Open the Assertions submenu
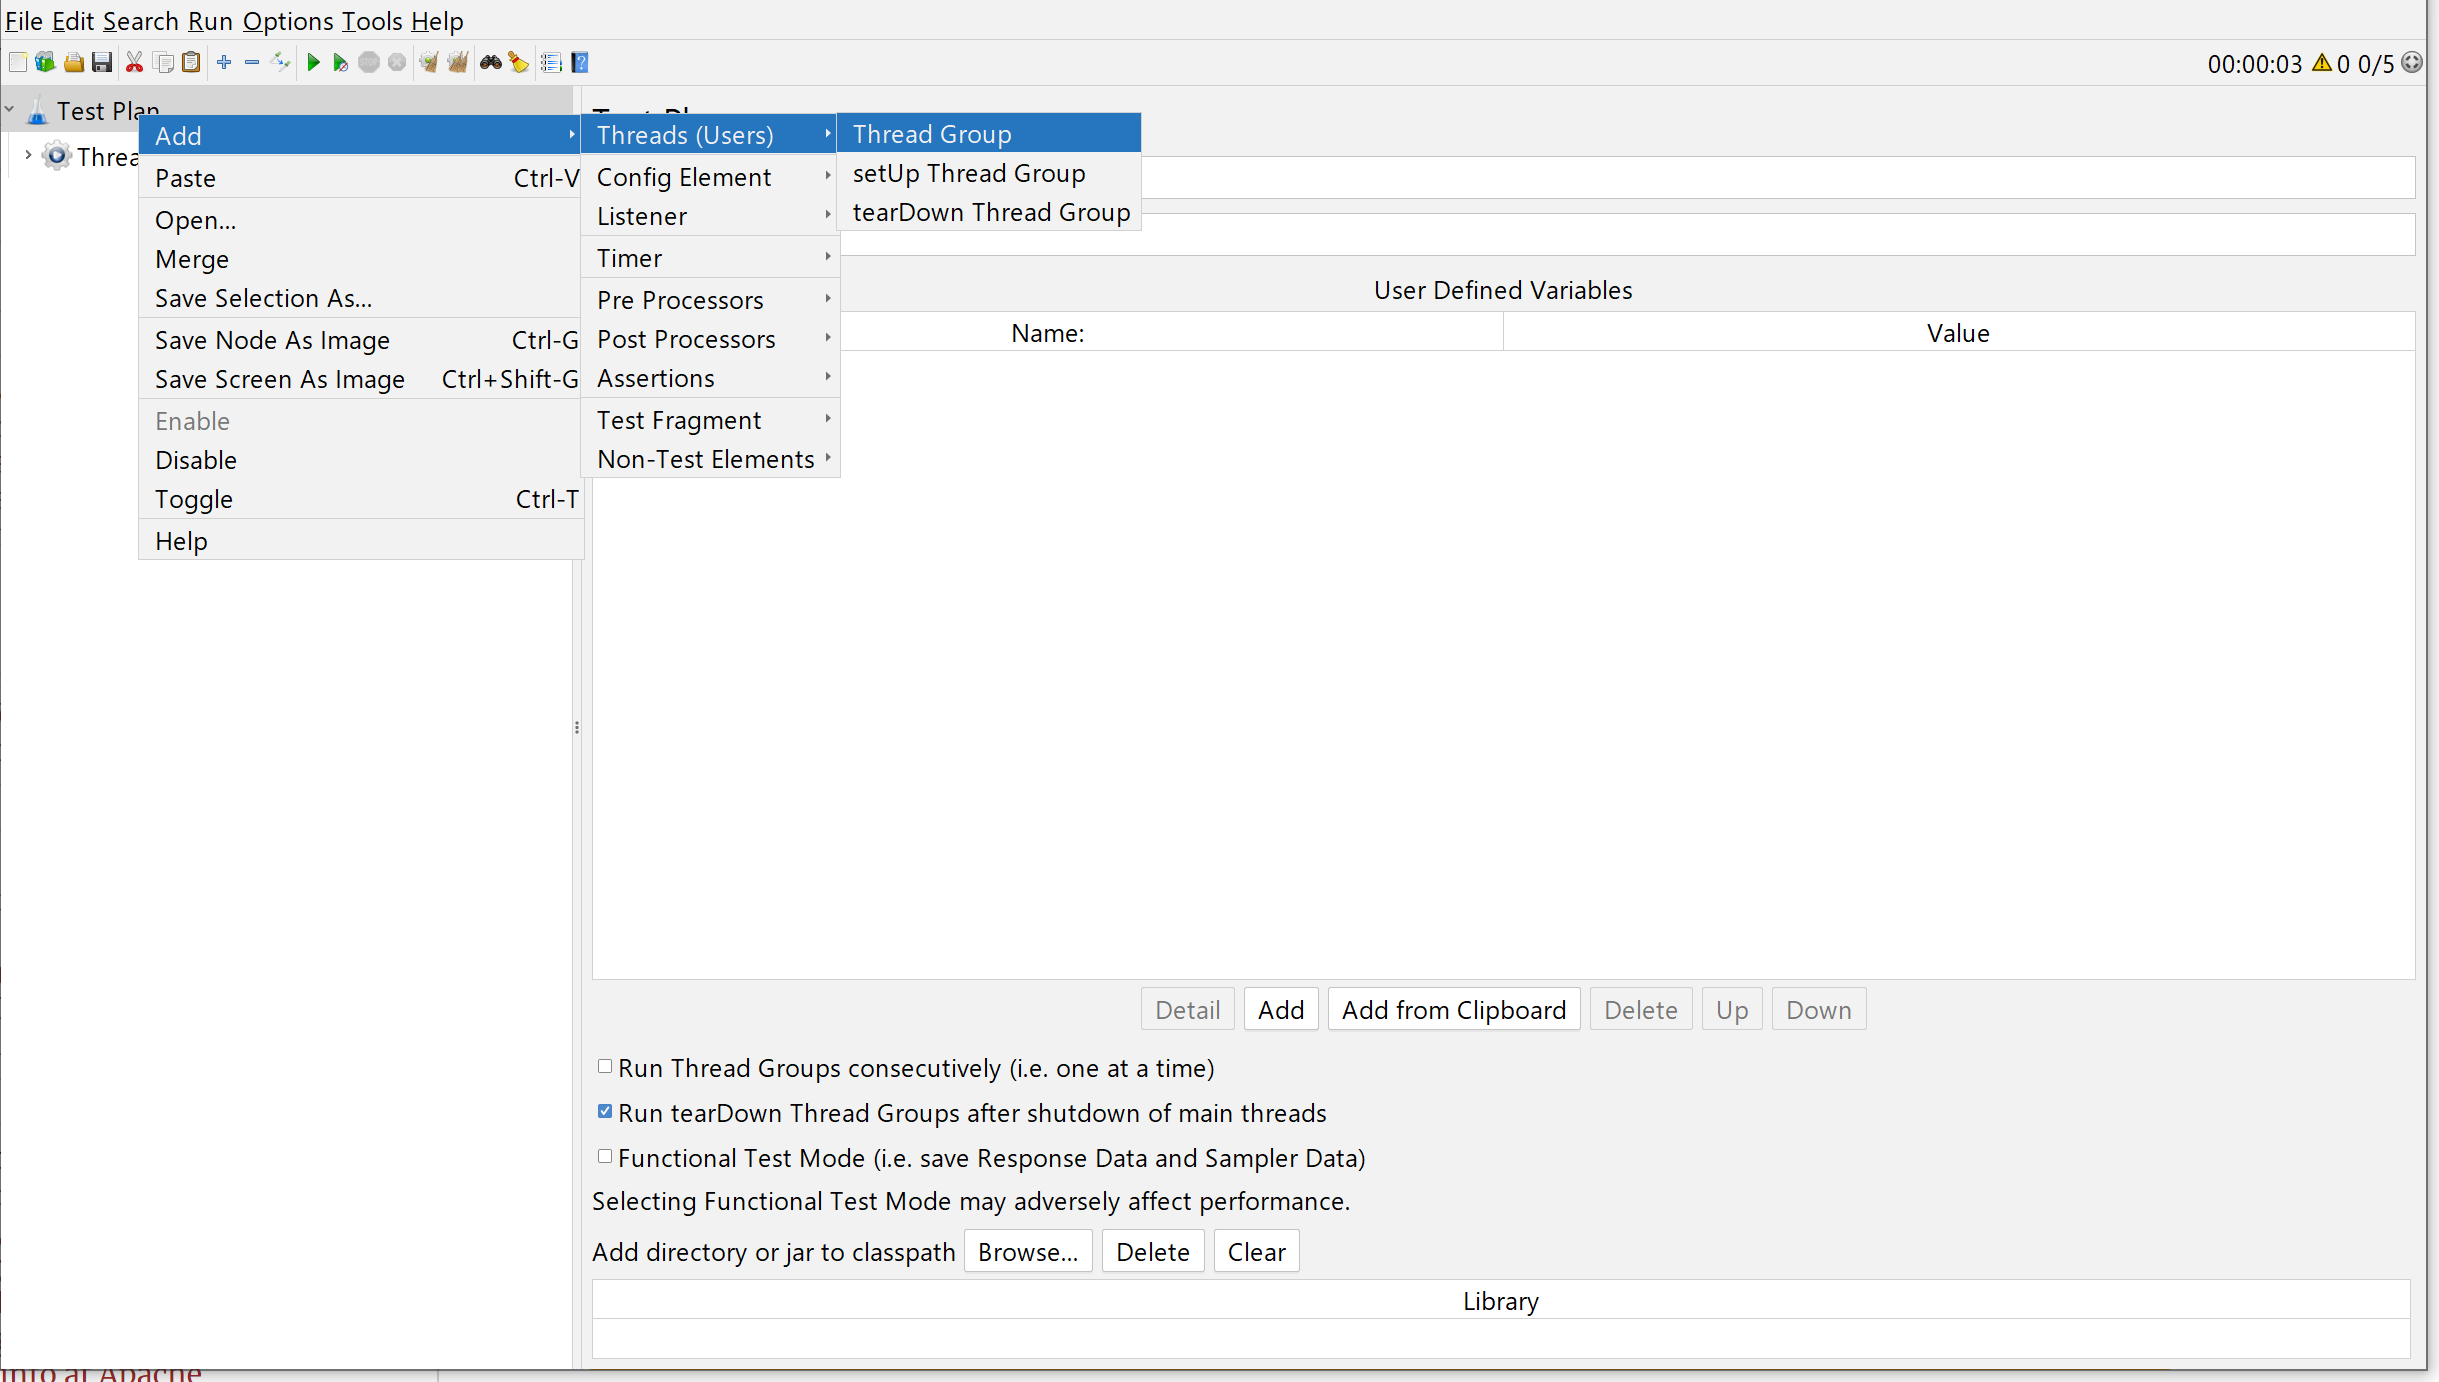The height and width of the screenshot is (1382, 2439). point(710,378)
